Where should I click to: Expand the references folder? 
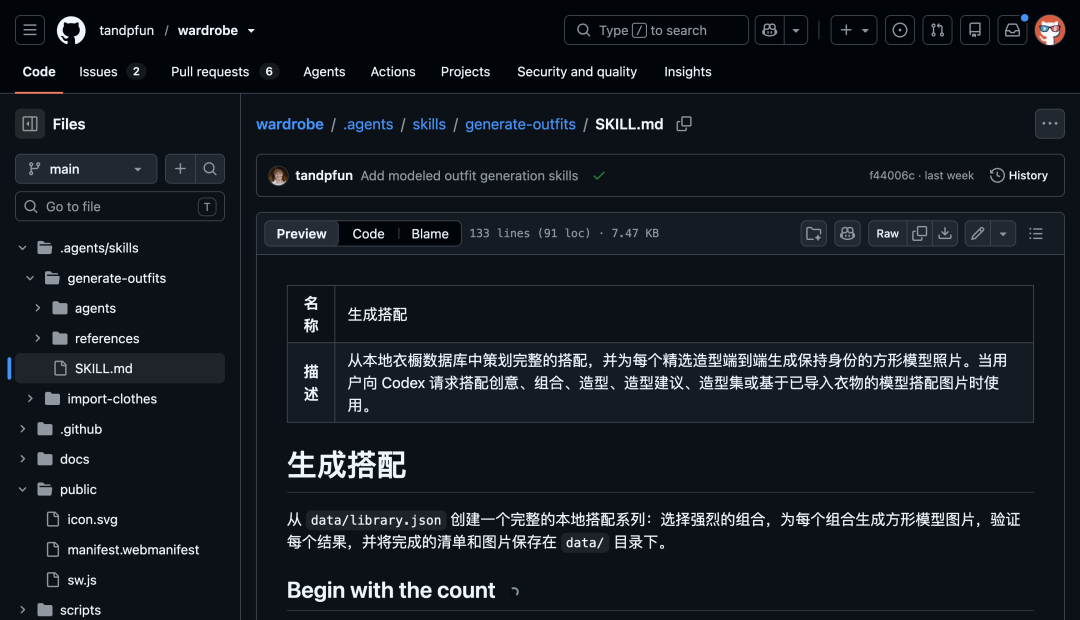pyautogui.click(x=38, y=338)
